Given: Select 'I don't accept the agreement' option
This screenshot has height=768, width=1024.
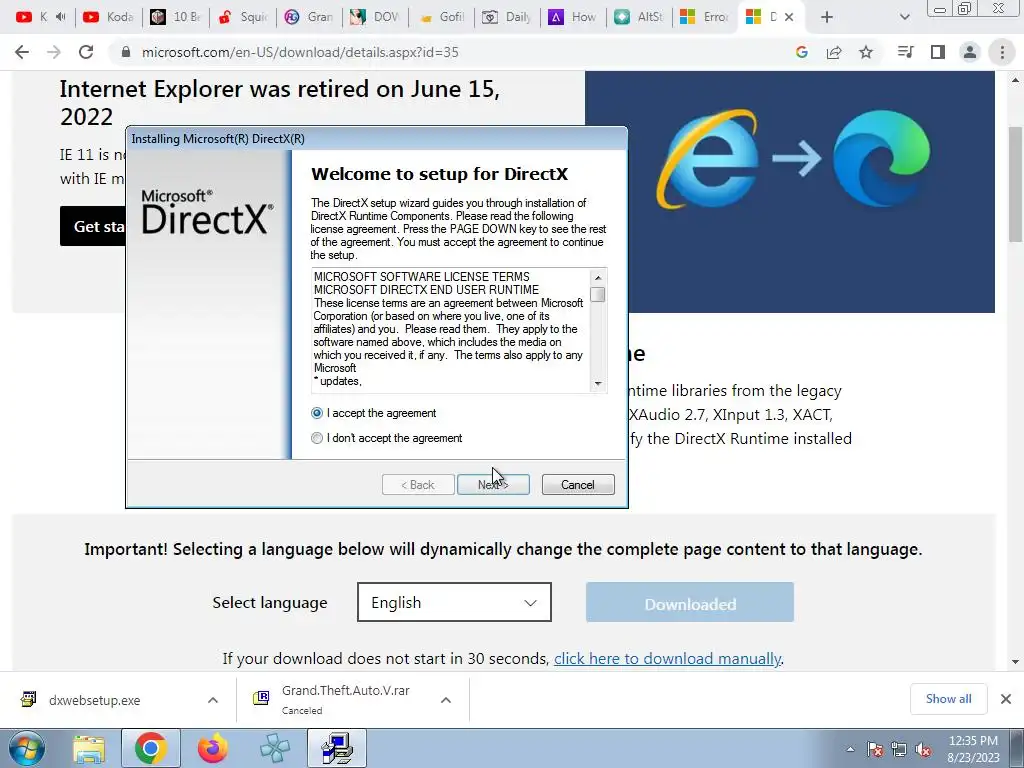Looking at the screenshot, I should click(x=317, y=438).
